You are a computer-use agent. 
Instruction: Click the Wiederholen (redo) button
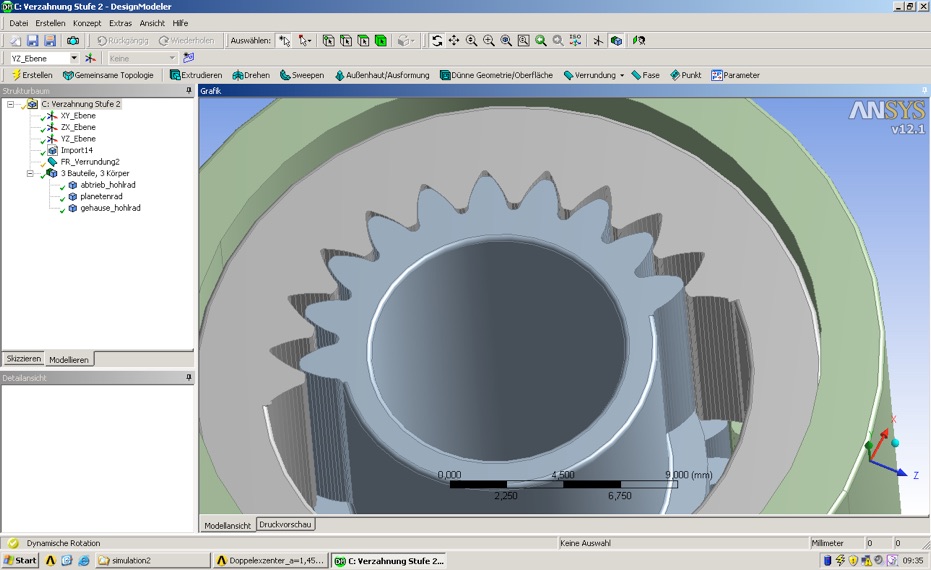(x=186, y=40)
